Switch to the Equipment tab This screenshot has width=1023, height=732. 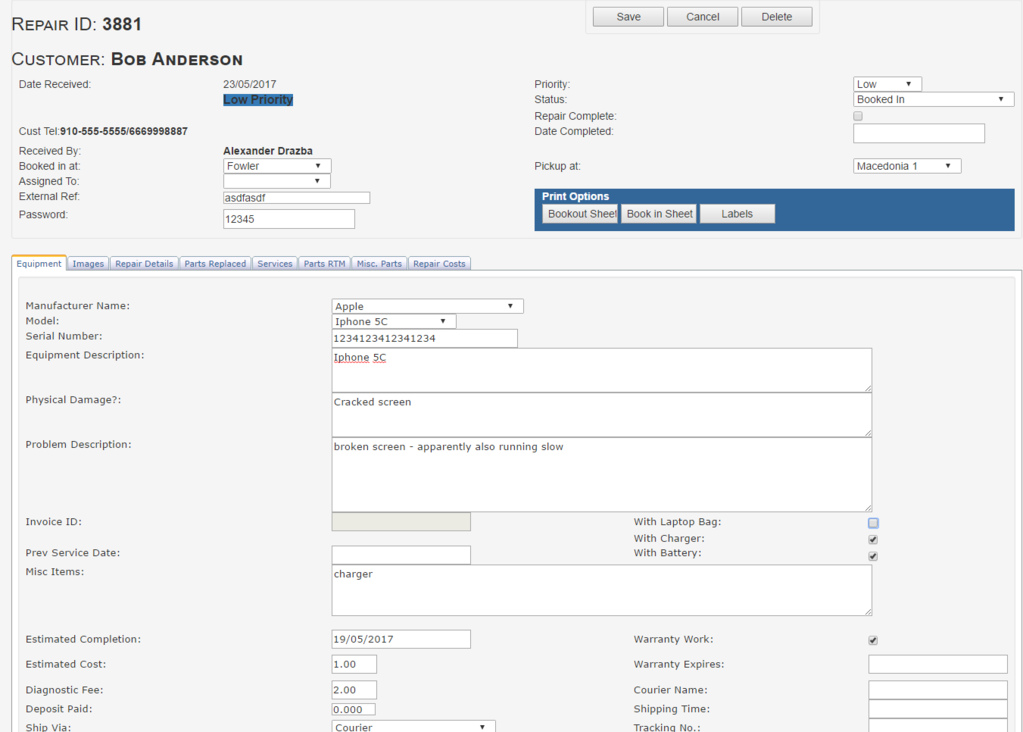39,264
